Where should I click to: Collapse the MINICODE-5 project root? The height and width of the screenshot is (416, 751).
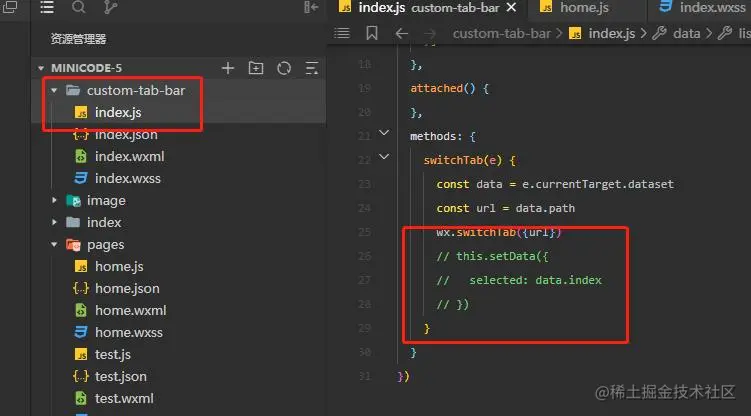tap(41, 68)
